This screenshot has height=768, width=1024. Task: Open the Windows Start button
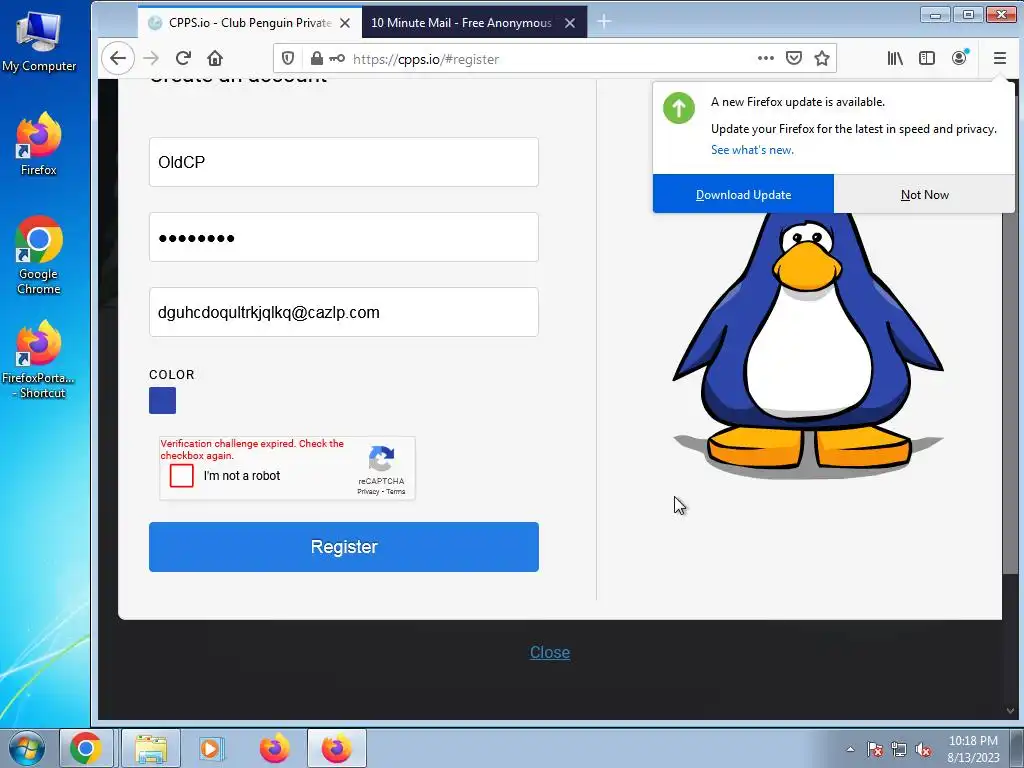27,748
